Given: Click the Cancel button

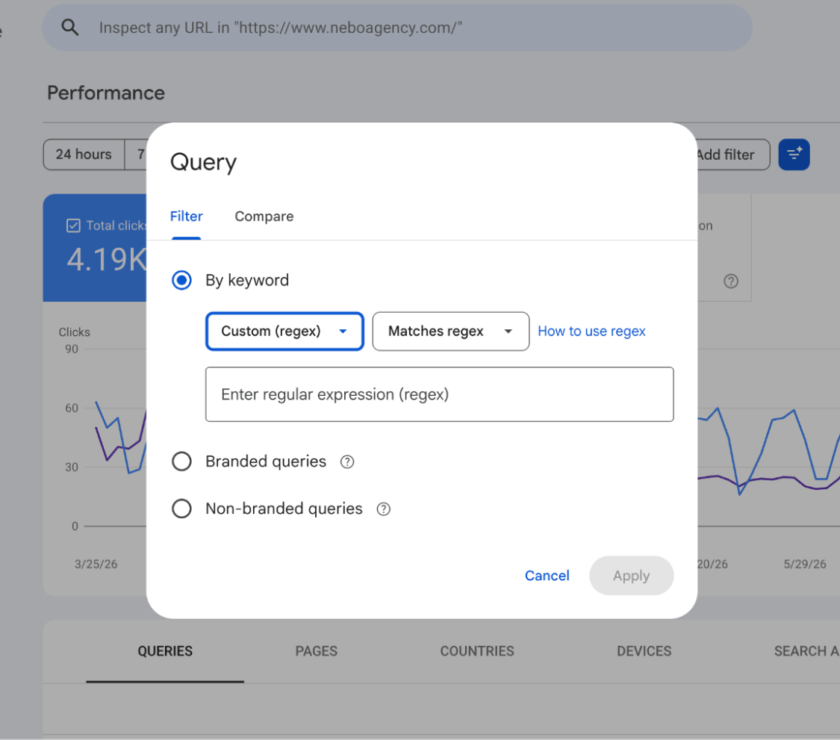Looking at the screenshot, I should tap(547, 575).
